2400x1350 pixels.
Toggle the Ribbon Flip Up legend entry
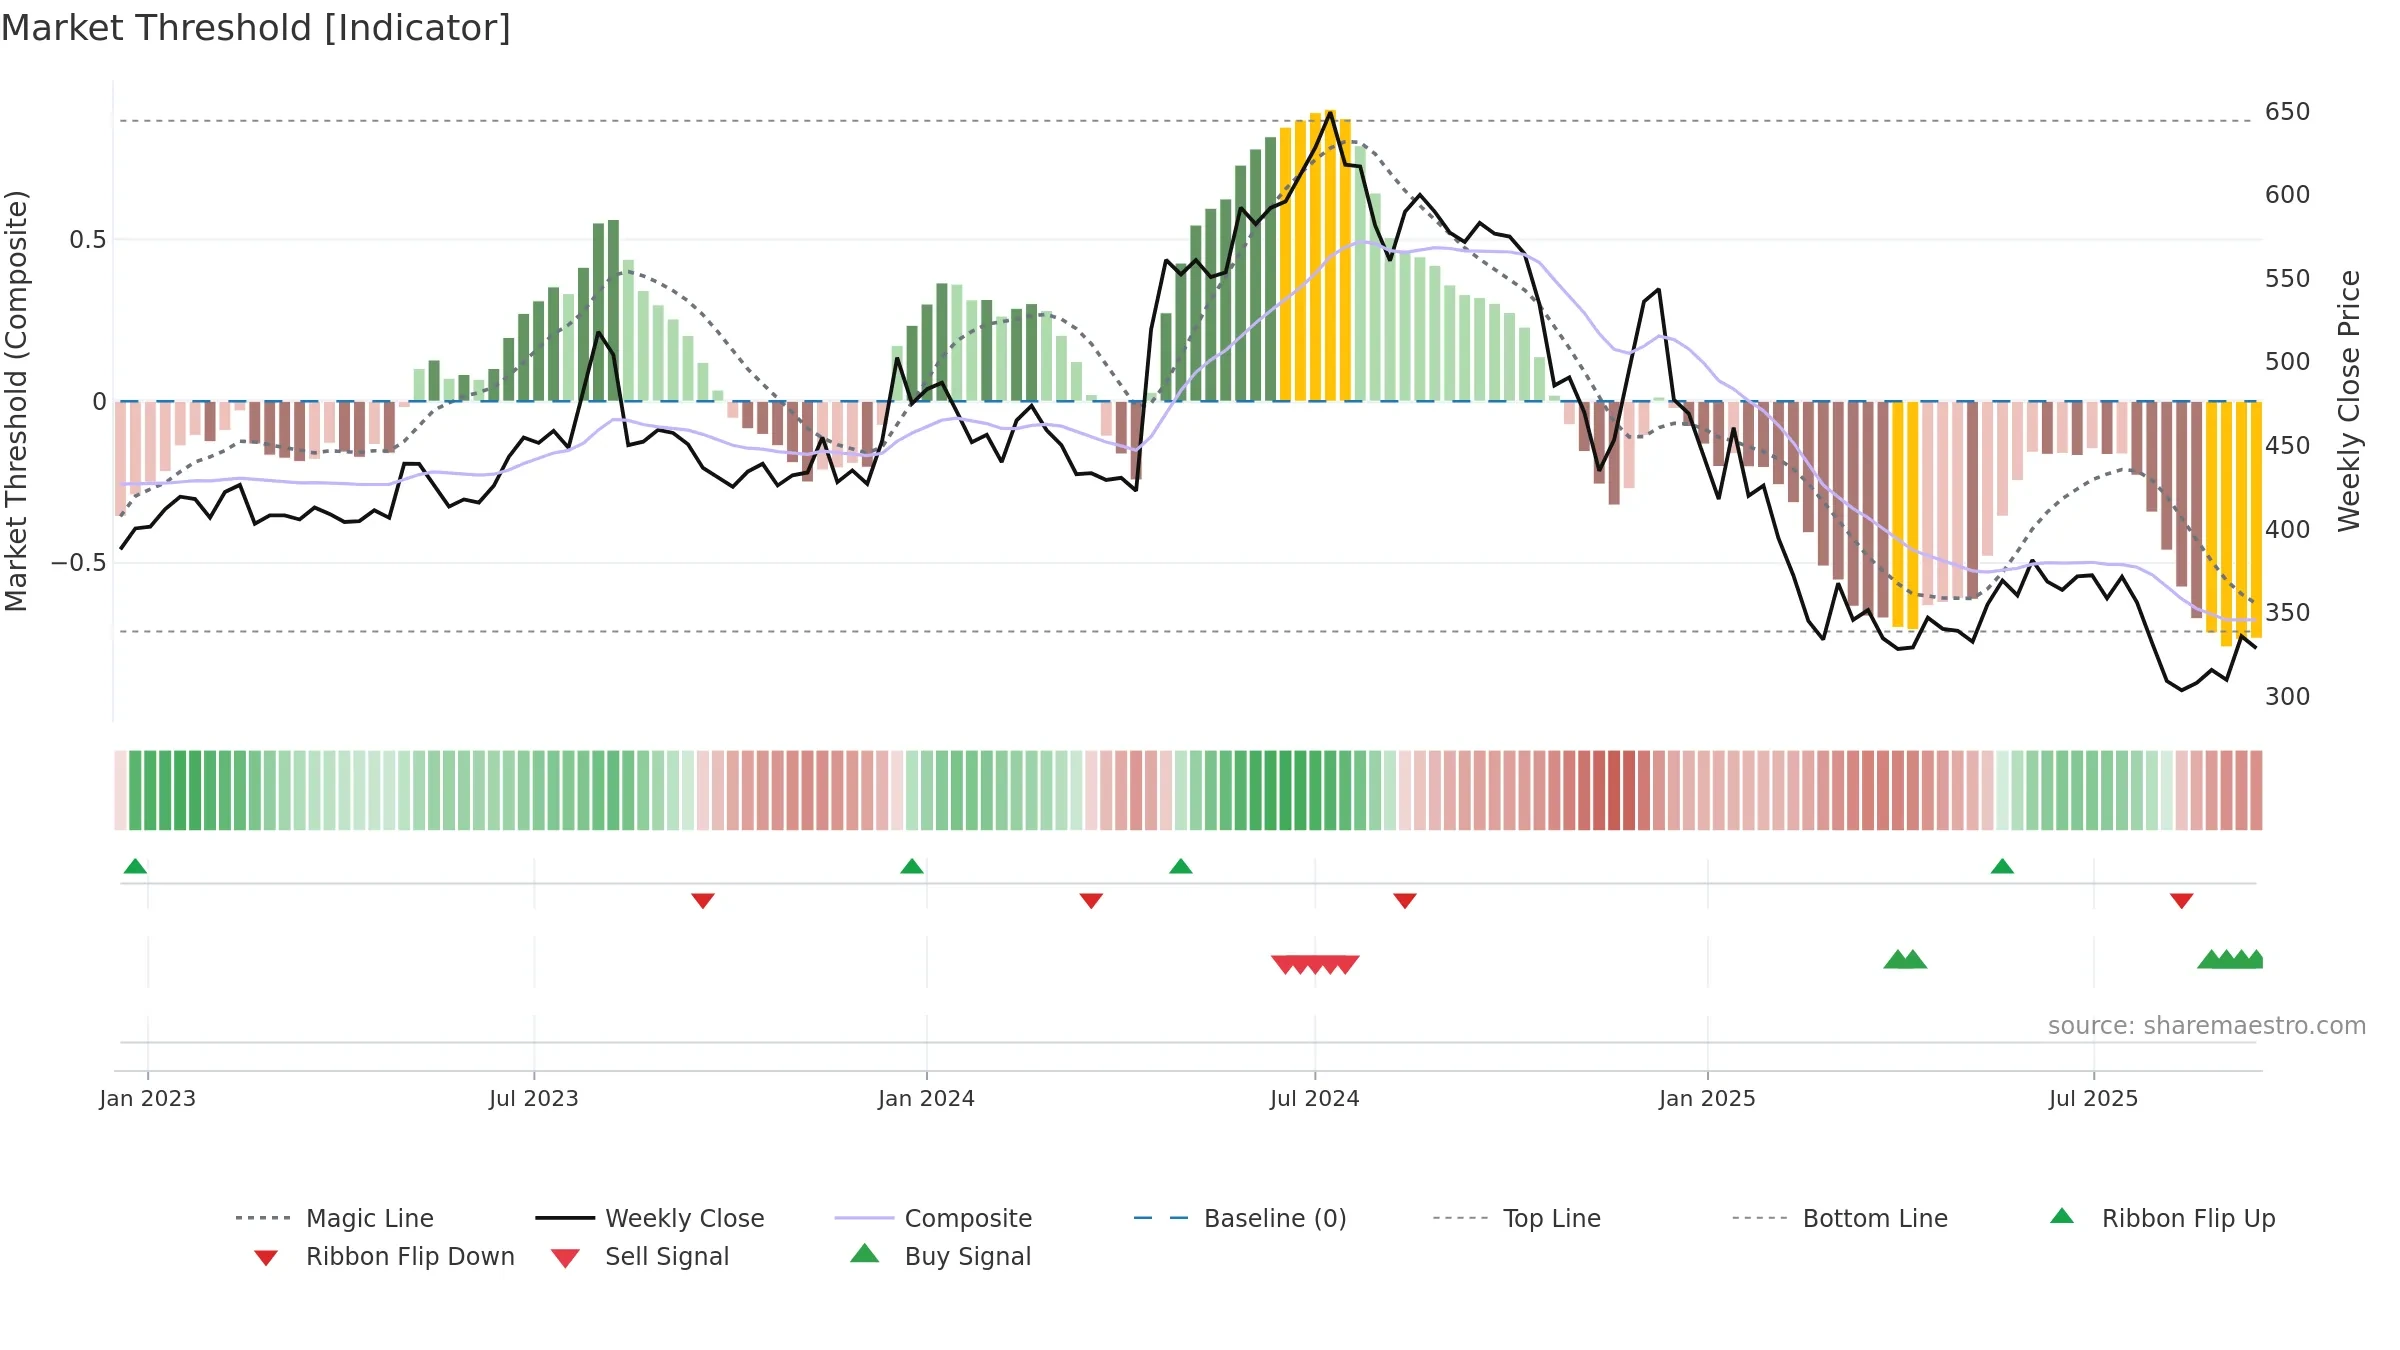click(x=2162, y=1218)
